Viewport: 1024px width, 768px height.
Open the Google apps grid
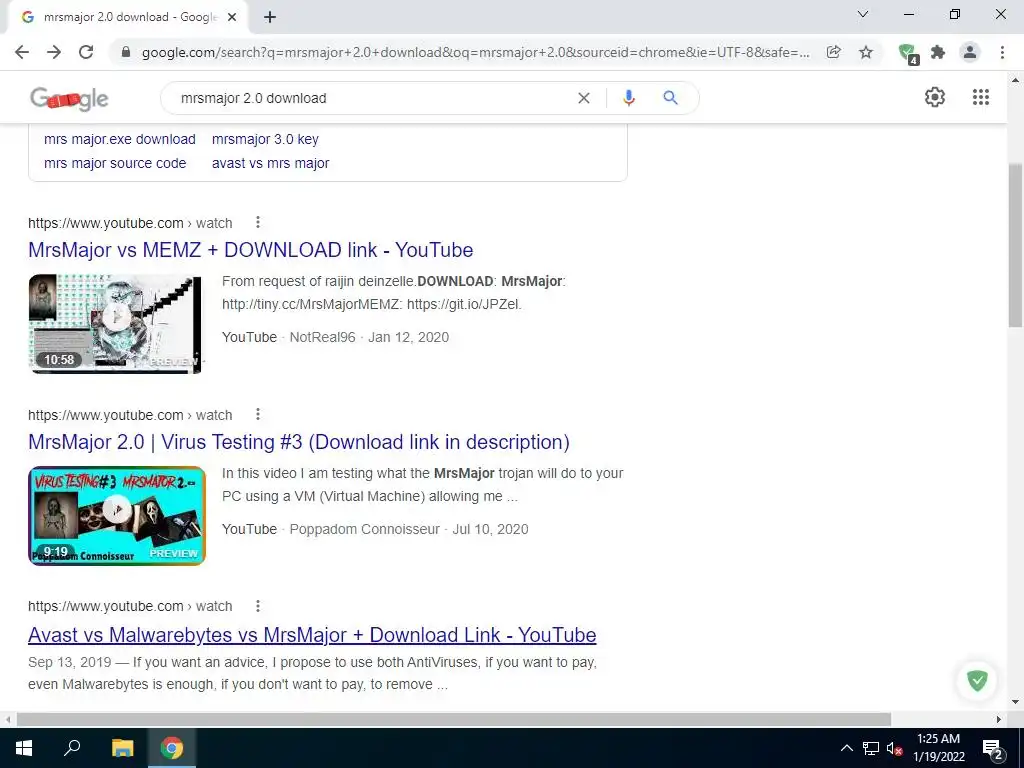click(x=980, y=97)
